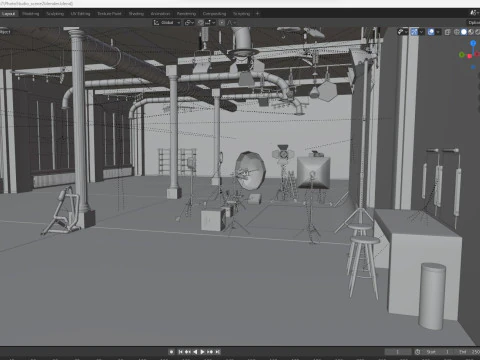Switch to wireframe viewport shading
This screenshot has height=360, width=480.
pos(457,32)
